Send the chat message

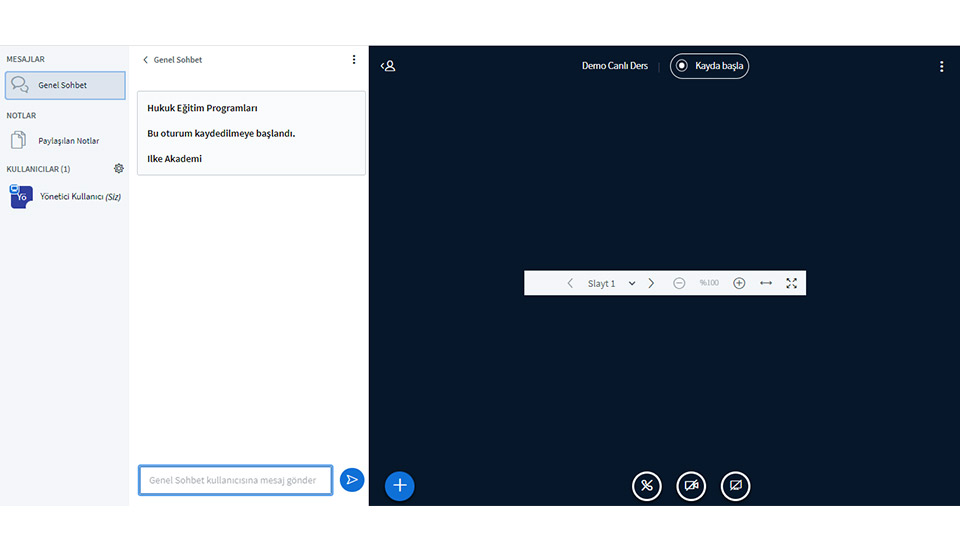click(352, 480)
